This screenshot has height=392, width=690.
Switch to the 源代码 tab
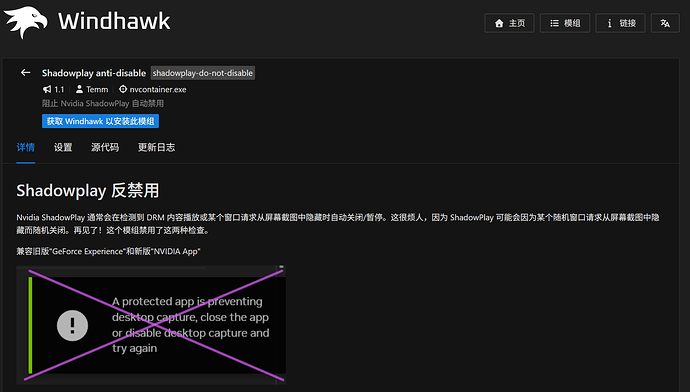point(105,147)
